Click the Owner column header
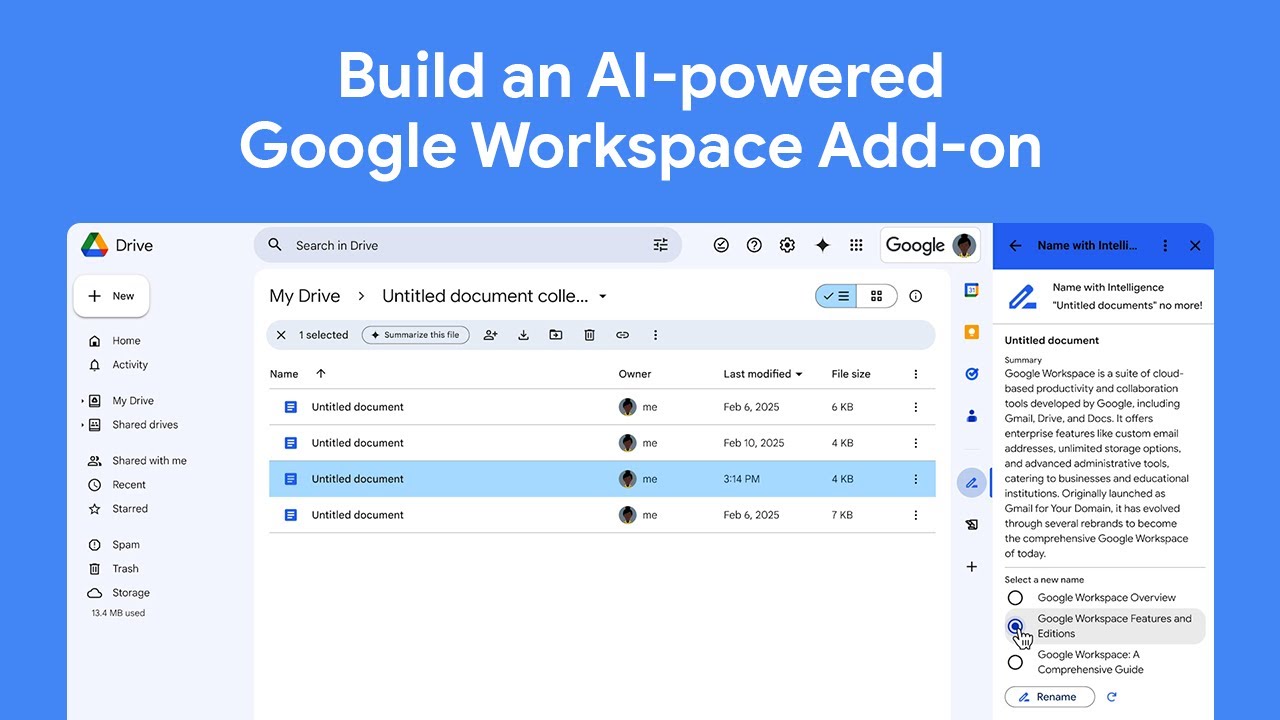This screenshot has height=720, width=1280. point(635,374)
